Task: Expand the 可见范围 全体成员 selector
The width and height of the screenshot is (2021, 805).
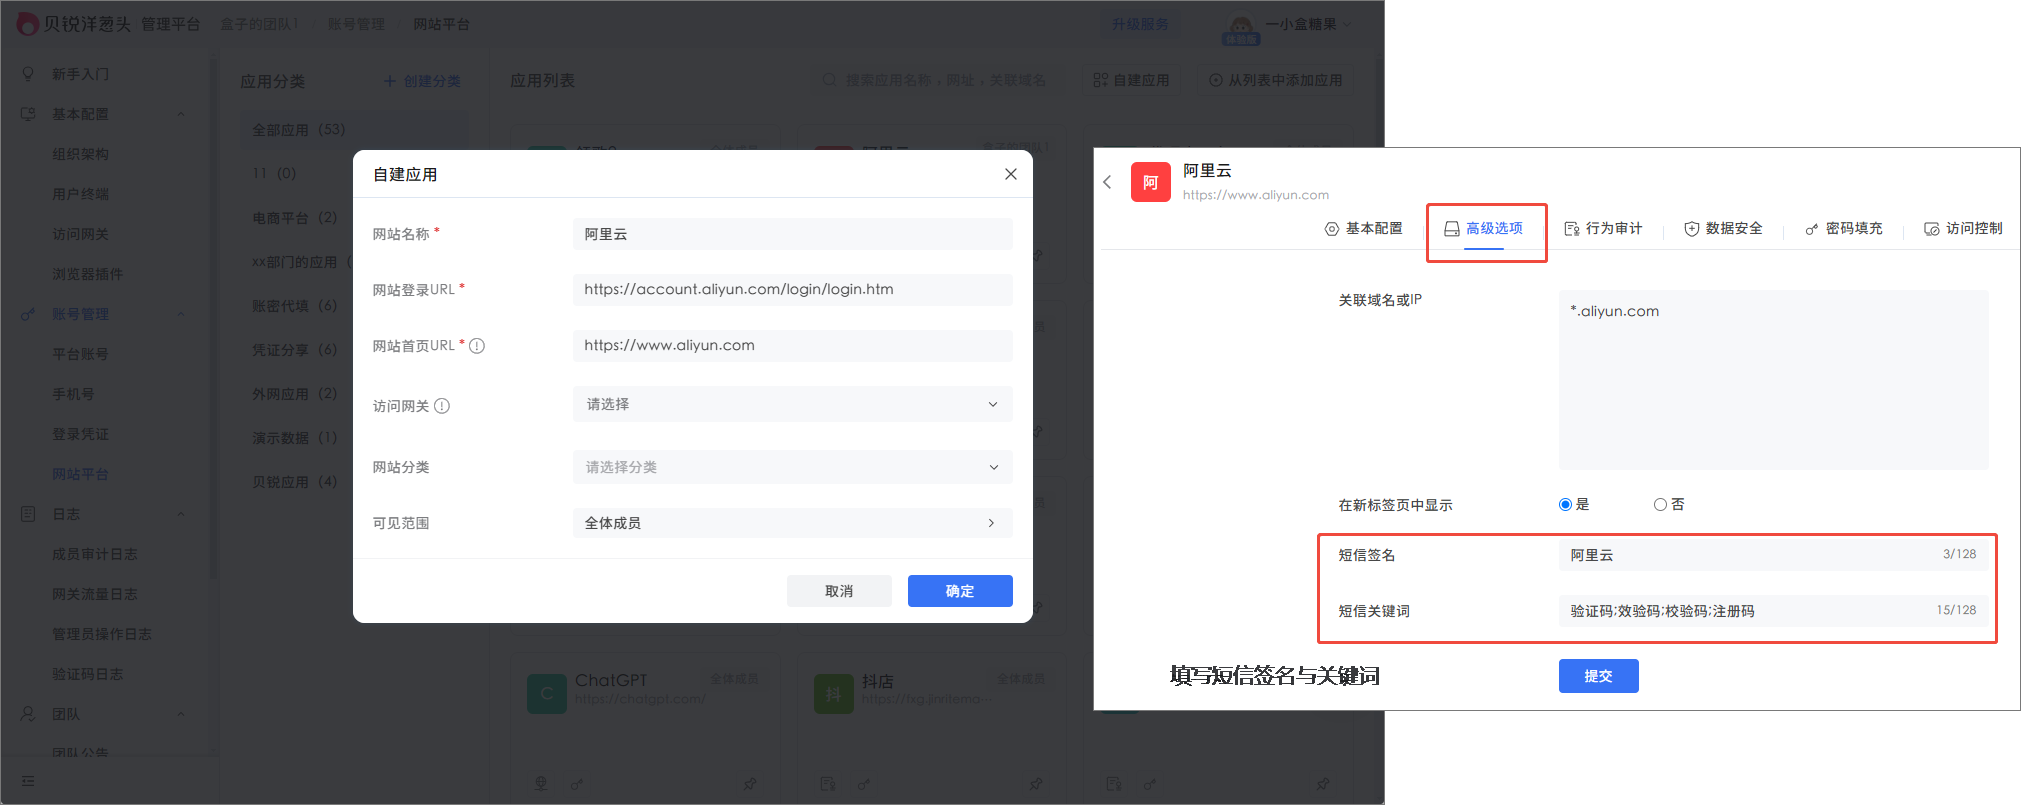Action: [792, 523]
